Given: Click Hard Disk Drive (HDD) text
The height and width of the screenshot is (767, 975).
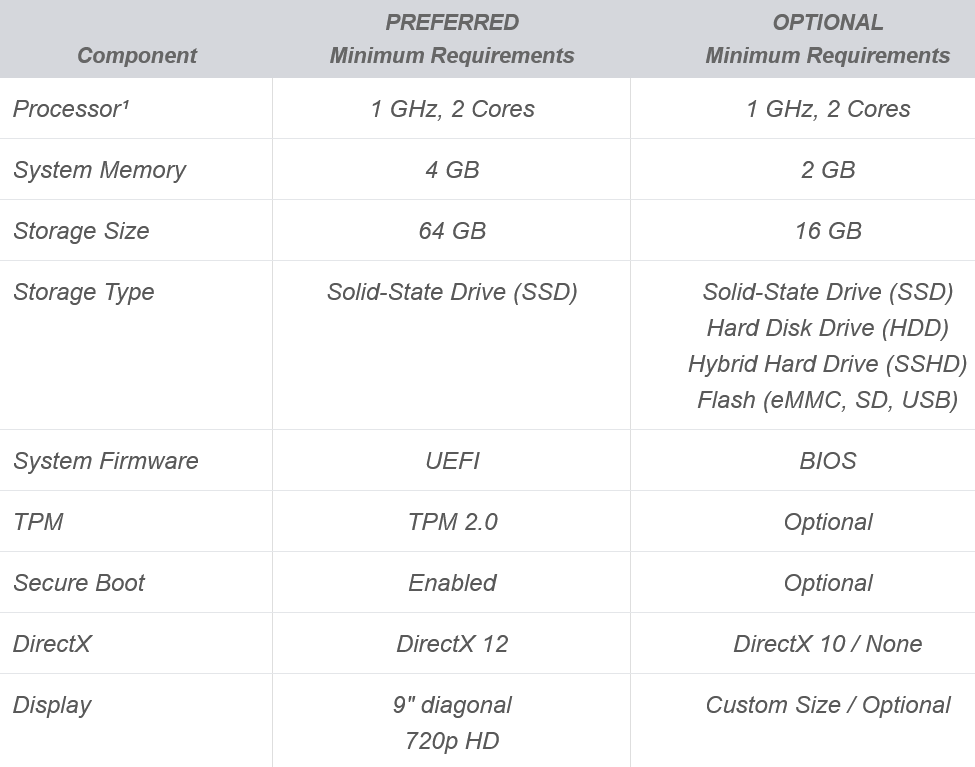Looking at the screenshot, I should click(828, 328).
